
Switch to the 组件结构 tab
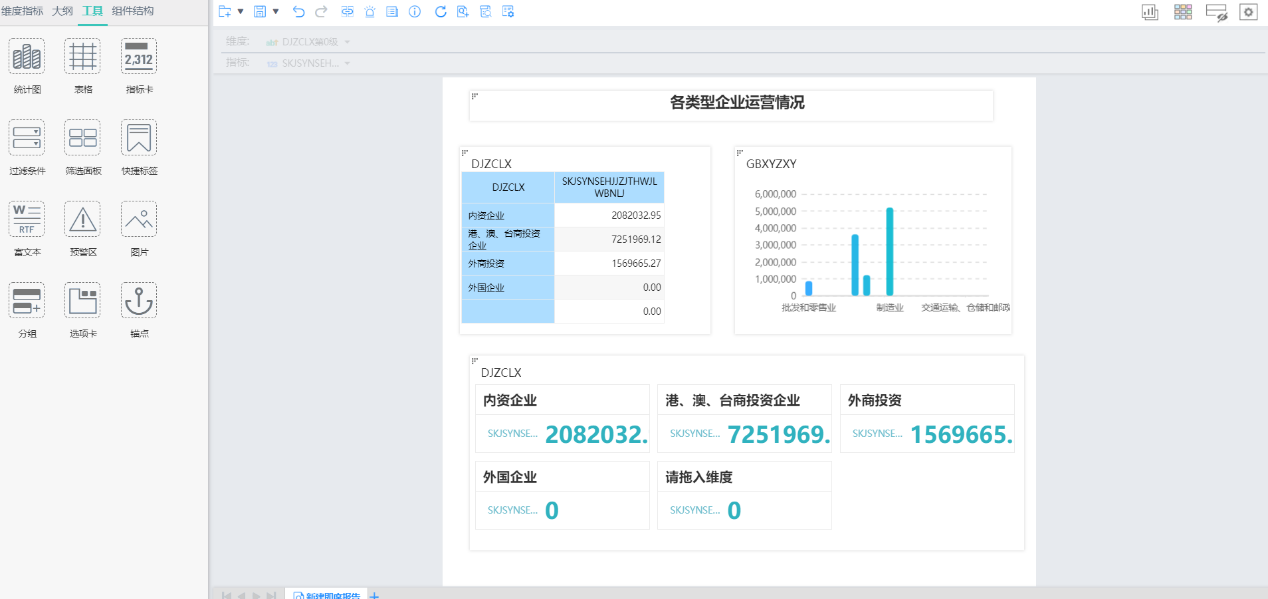click(x=133, y=11)
